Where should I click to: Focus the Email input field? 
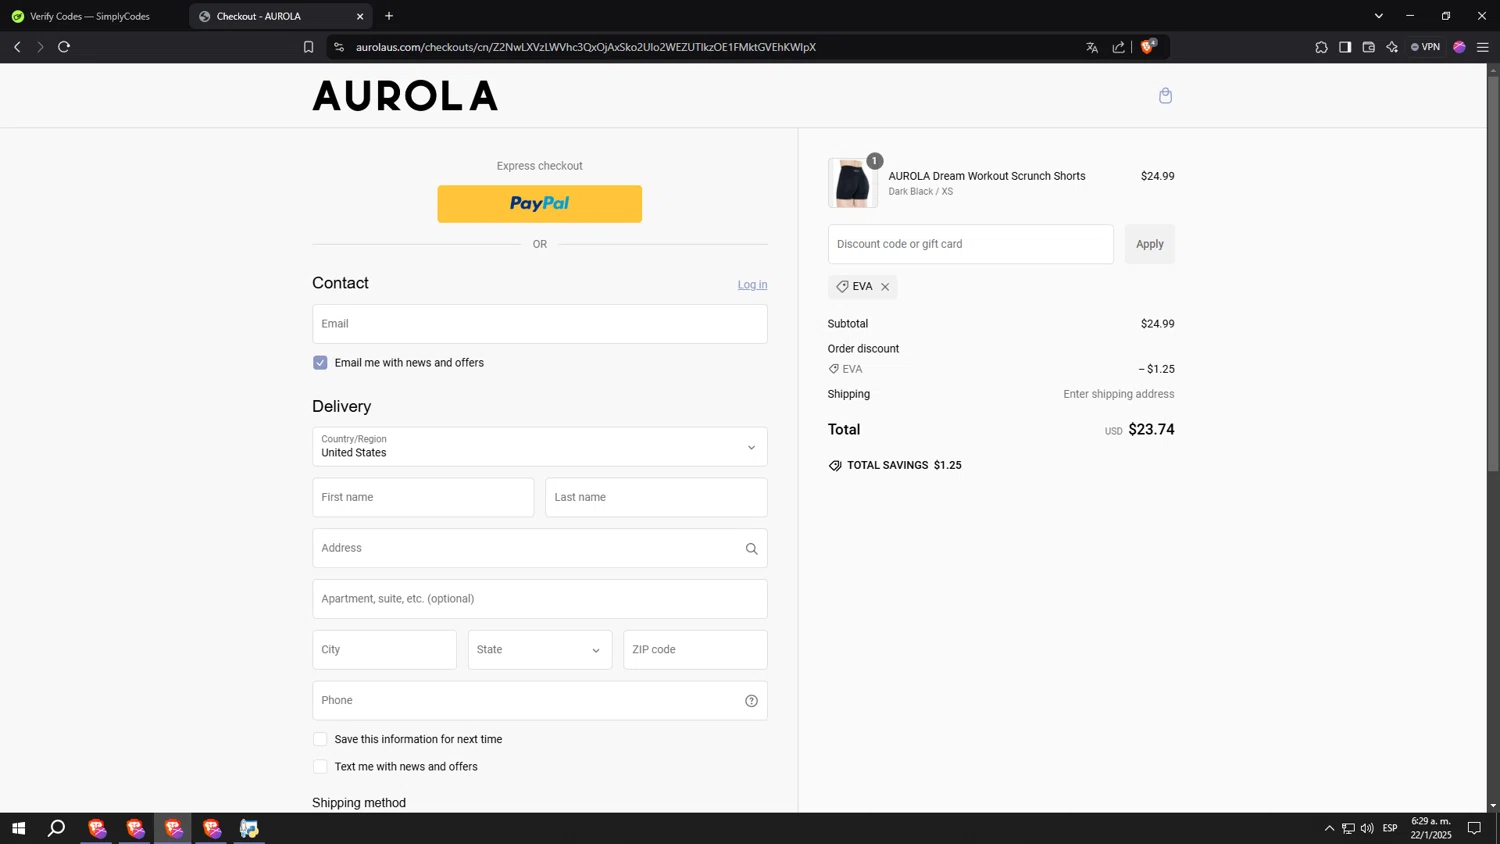pyautogui.click(x=540, y=324)
